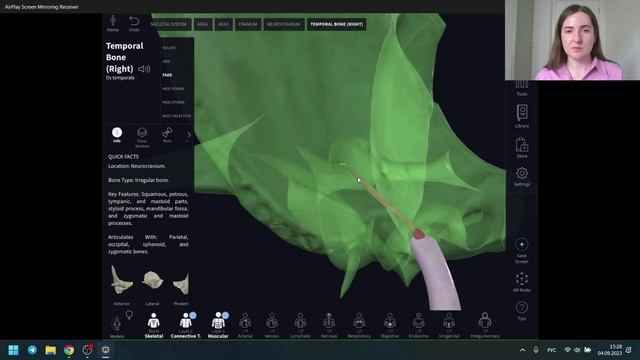Open File Explorer from the taskbar
640x360 pixels.
pyautogui.click(x=51, y=350)
